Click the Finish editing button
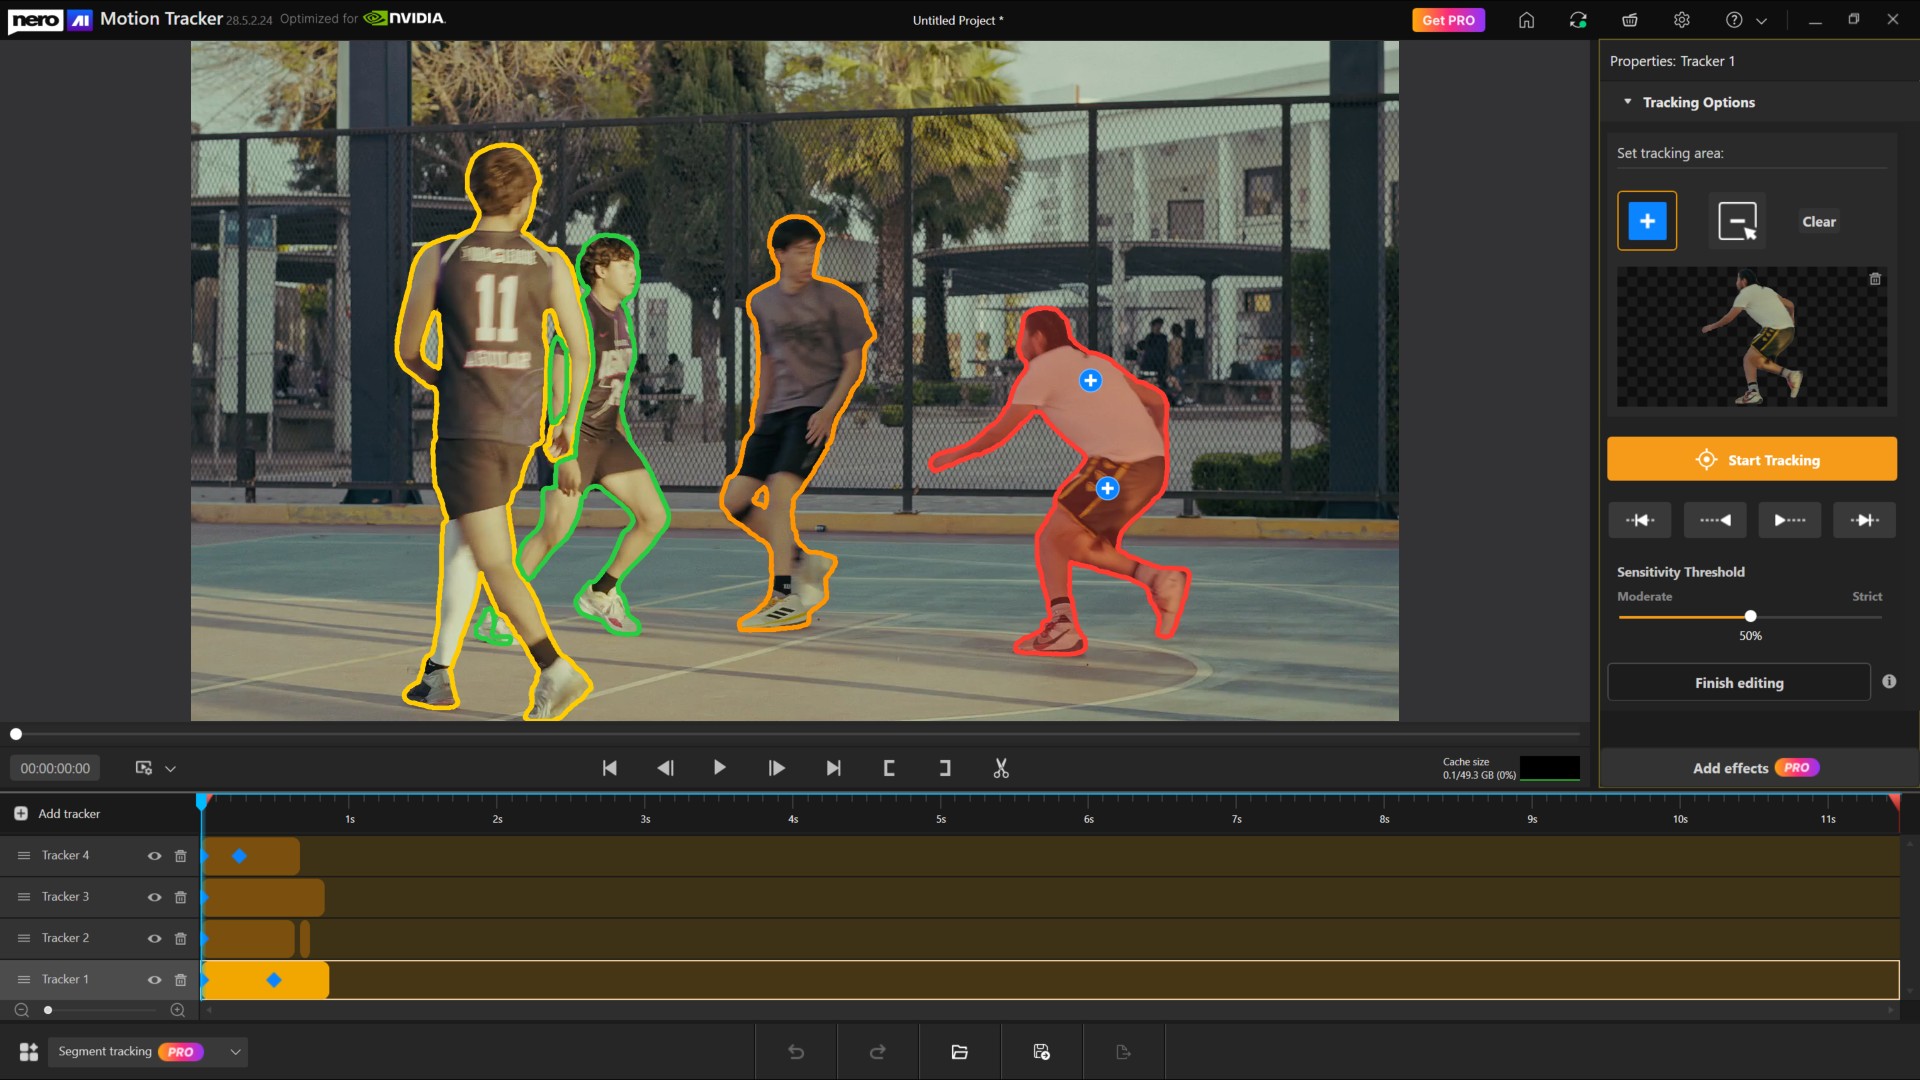Viewport: 1920px width, 1080px height. [x=1738, y=683]
